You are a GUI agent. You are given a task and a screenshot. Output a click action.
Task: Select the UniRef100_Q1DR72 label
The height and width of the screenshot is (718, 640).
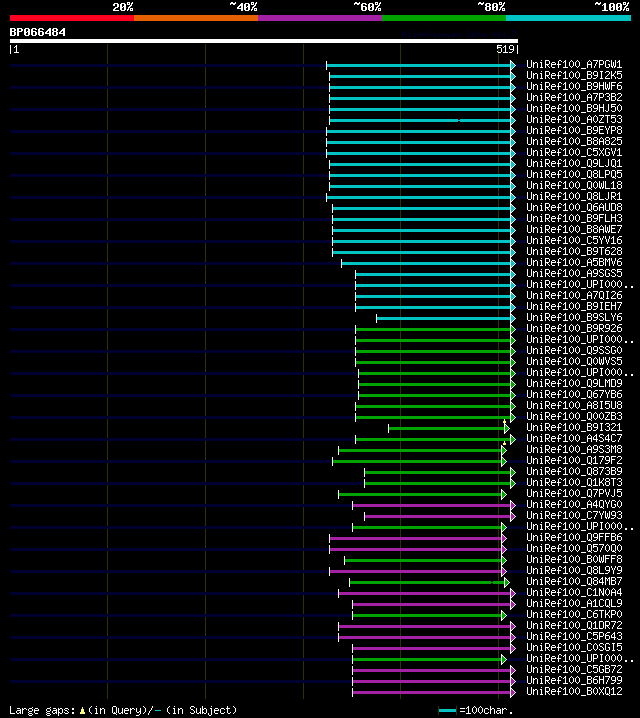(x=574, y=625)
